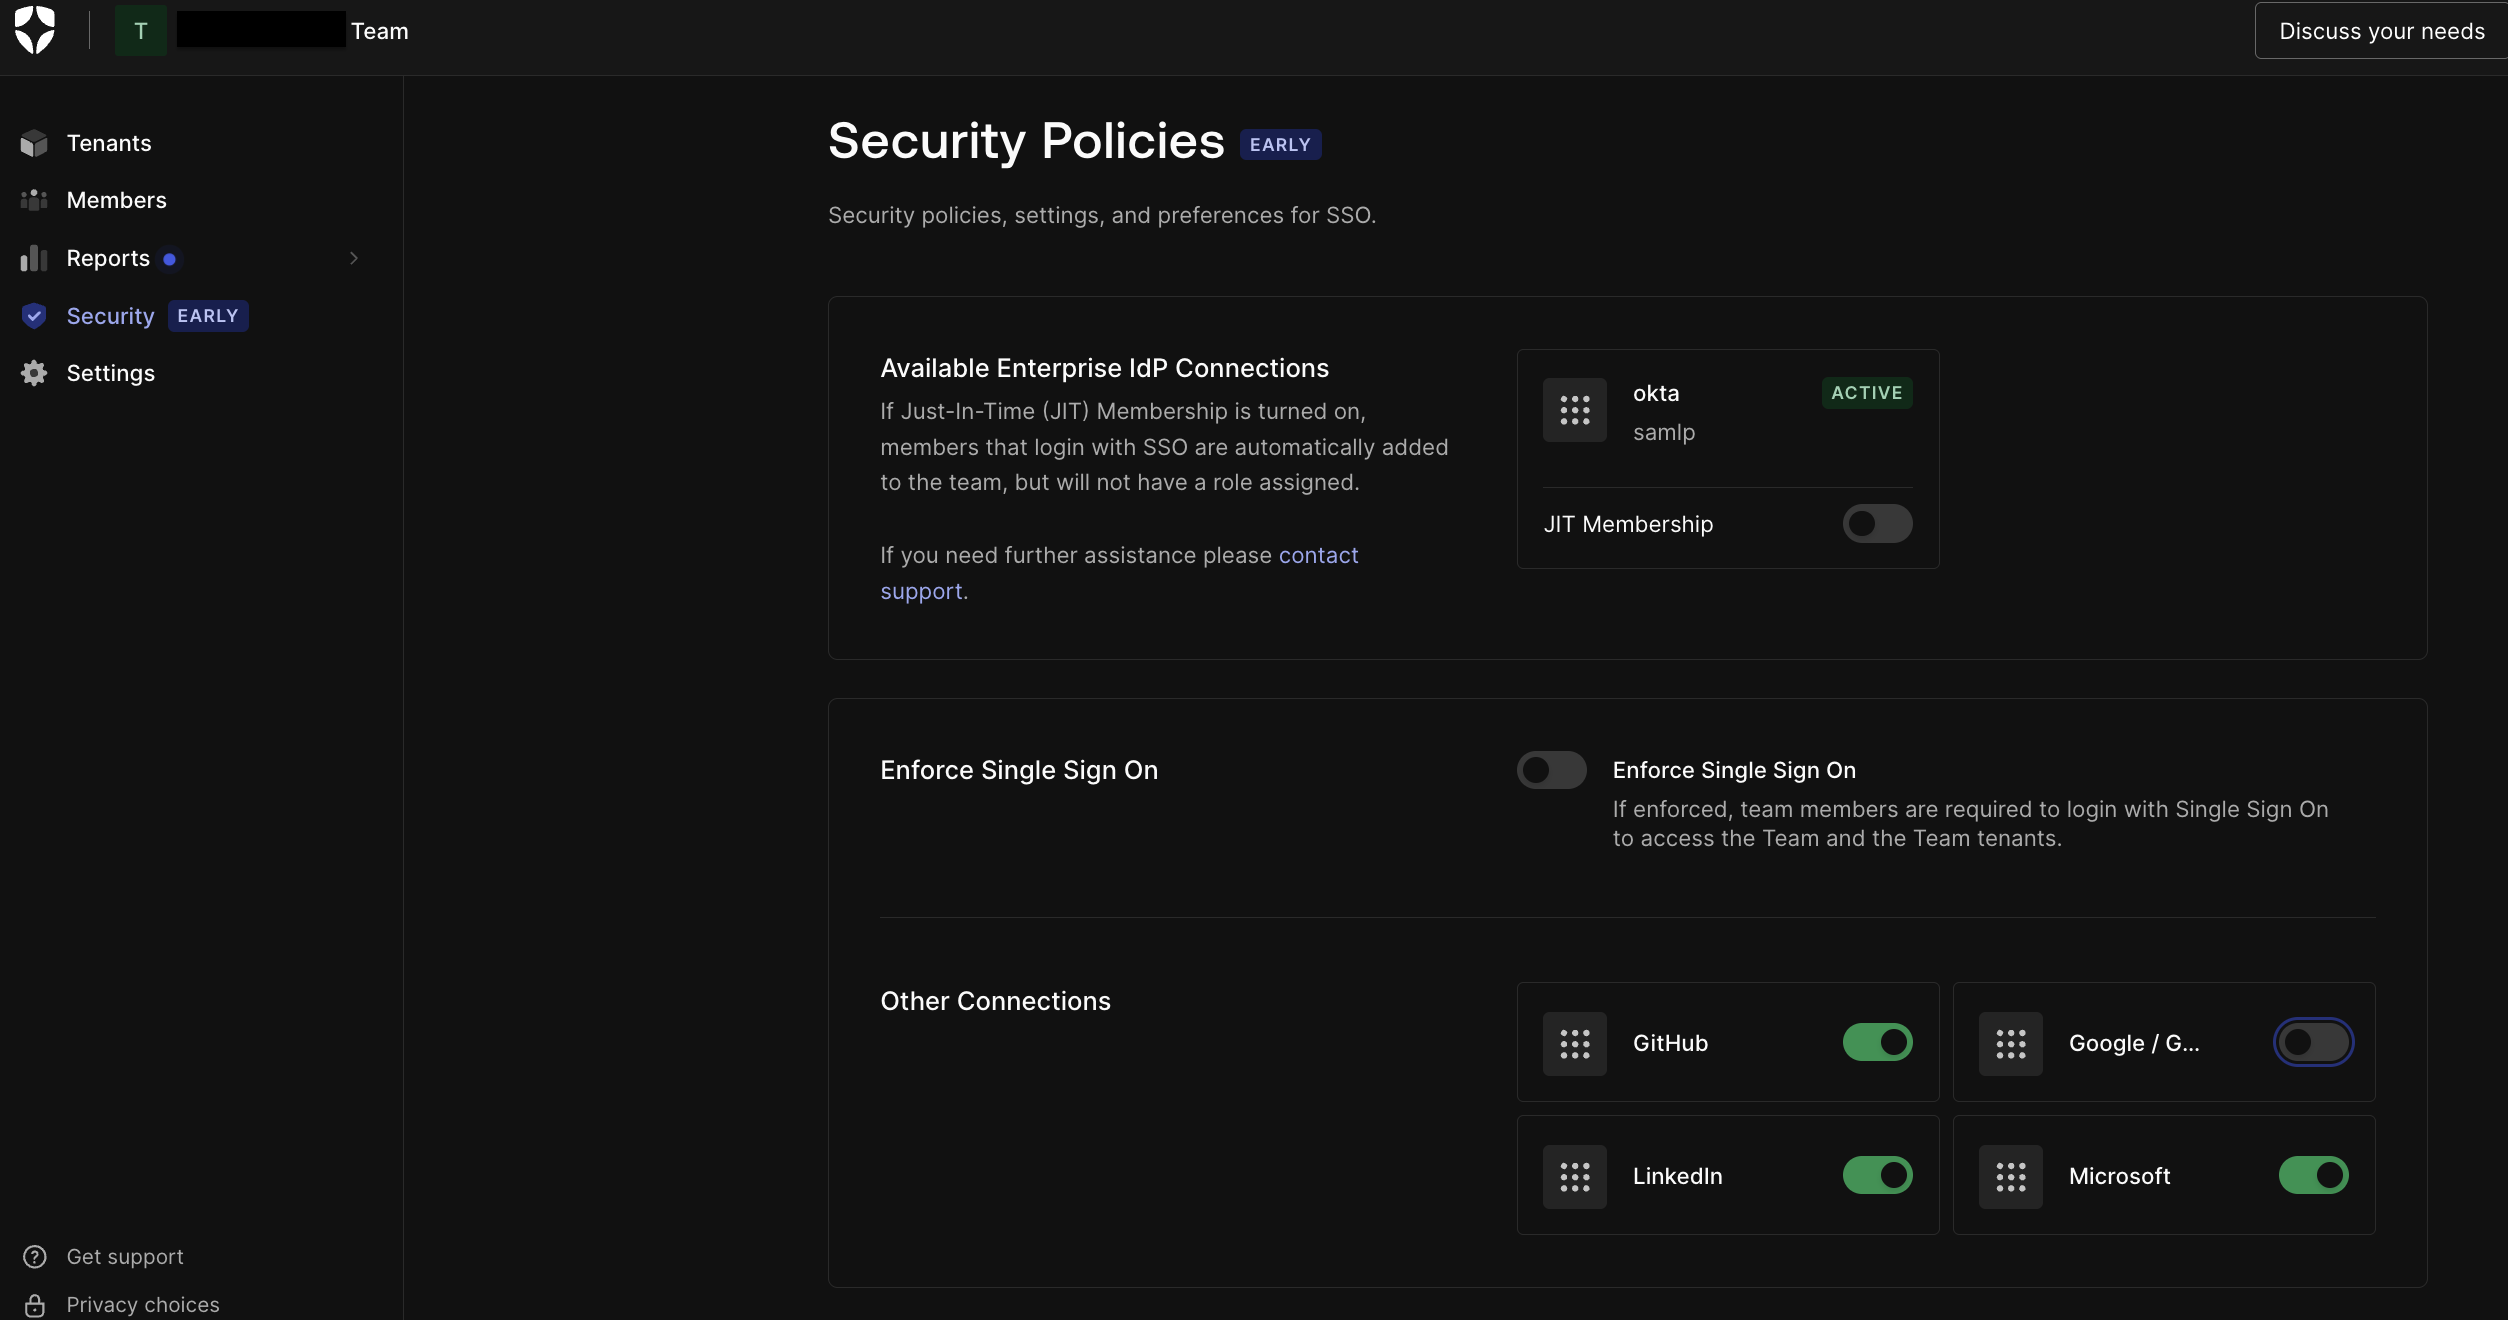Click the Discuss your needs button
This screenshot has height=1320, width=2508.
[2381, 31]
